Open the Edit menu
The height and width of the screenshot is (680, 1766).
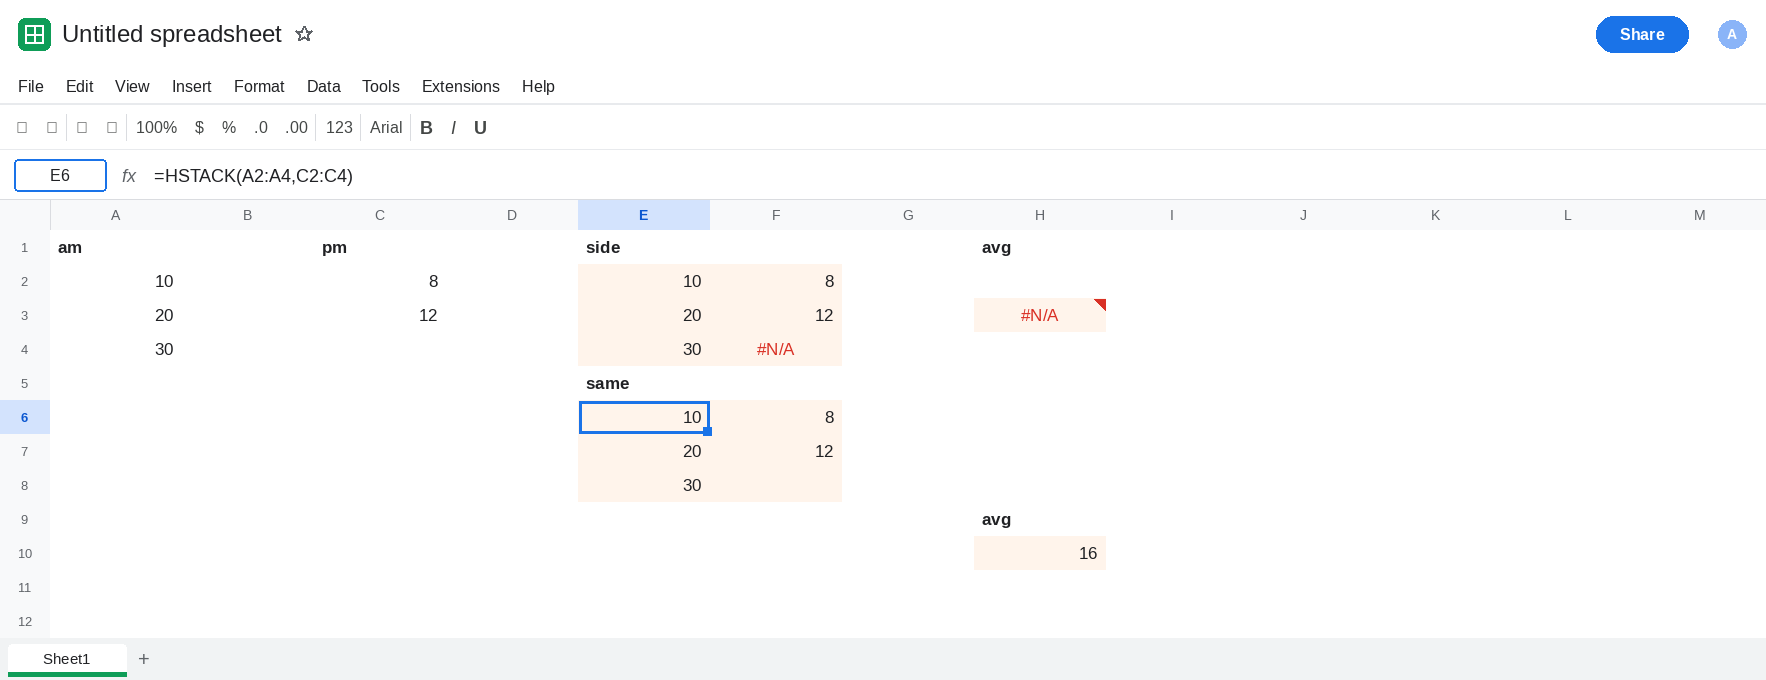(79, 87)
